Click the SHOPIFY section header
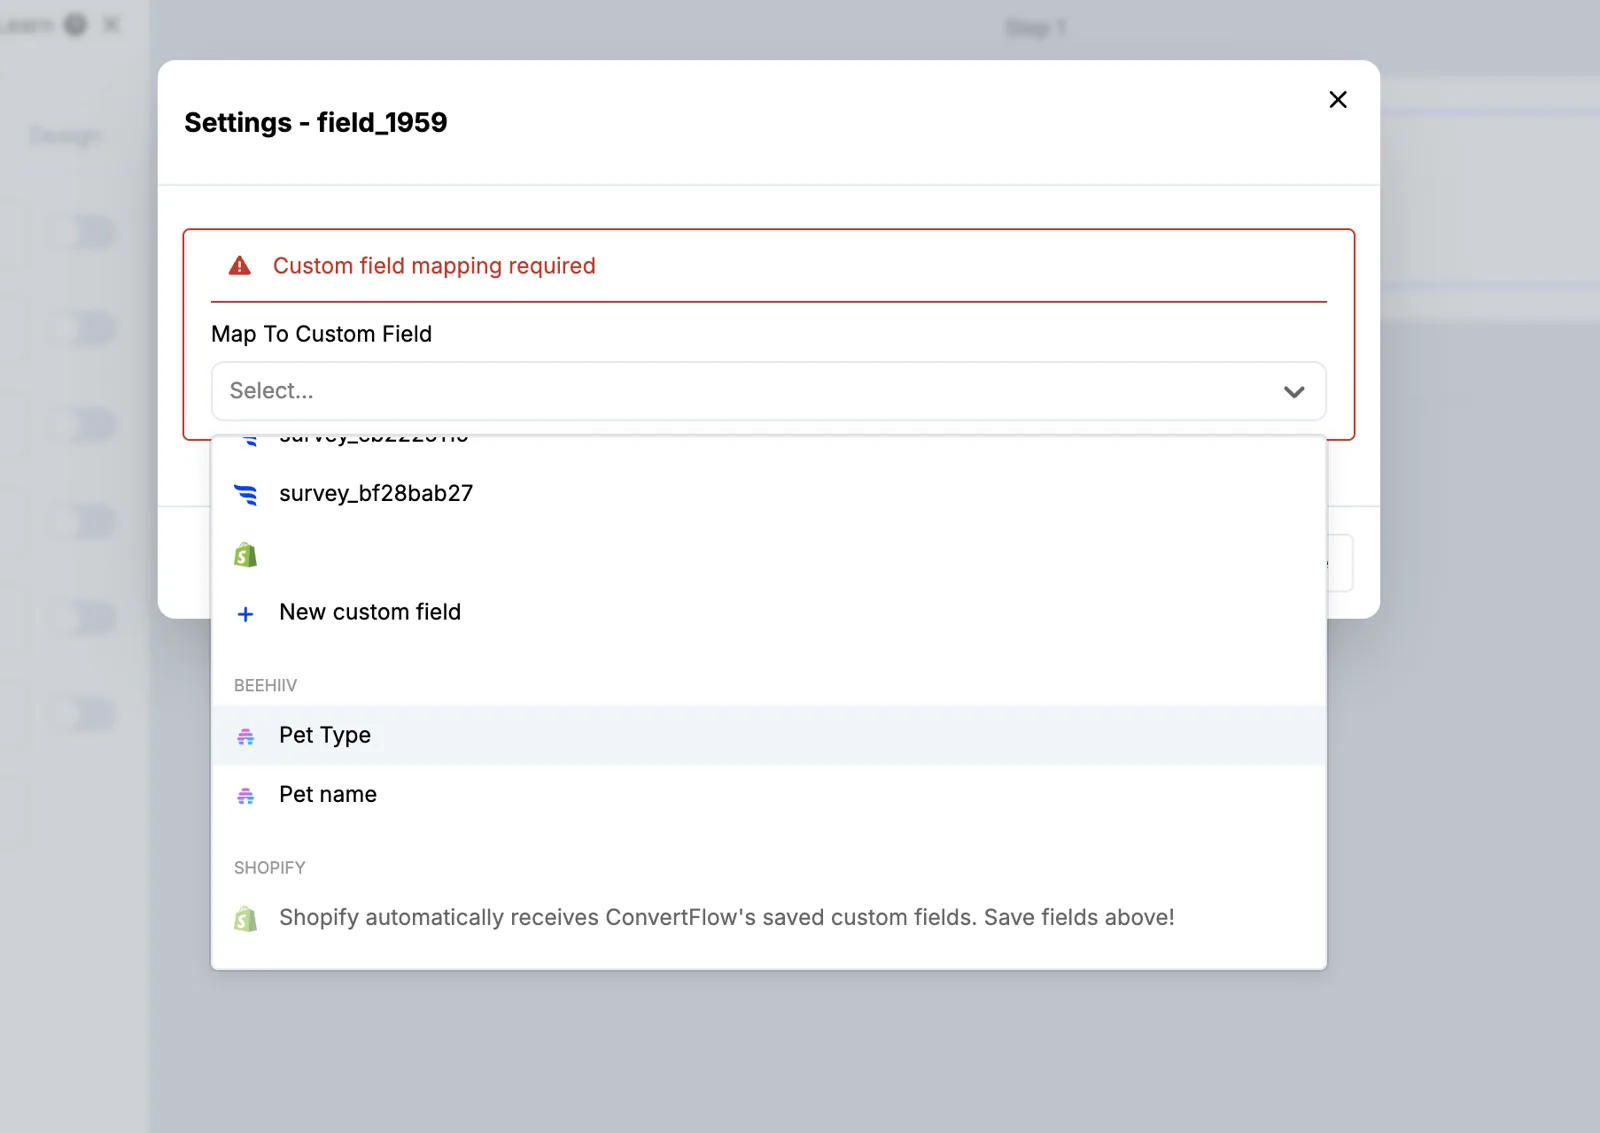 click(x=269, y=868)
